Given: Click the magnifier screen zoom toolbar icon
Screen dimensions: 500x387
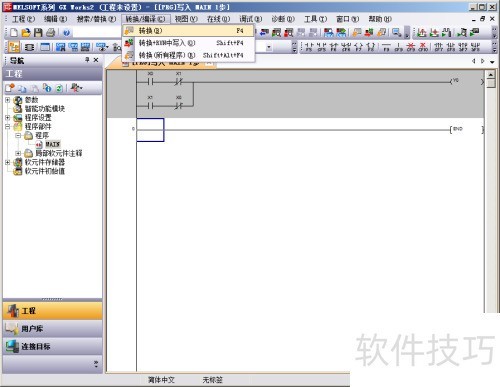Looking at the screenshot, I should tap(396, 32).
